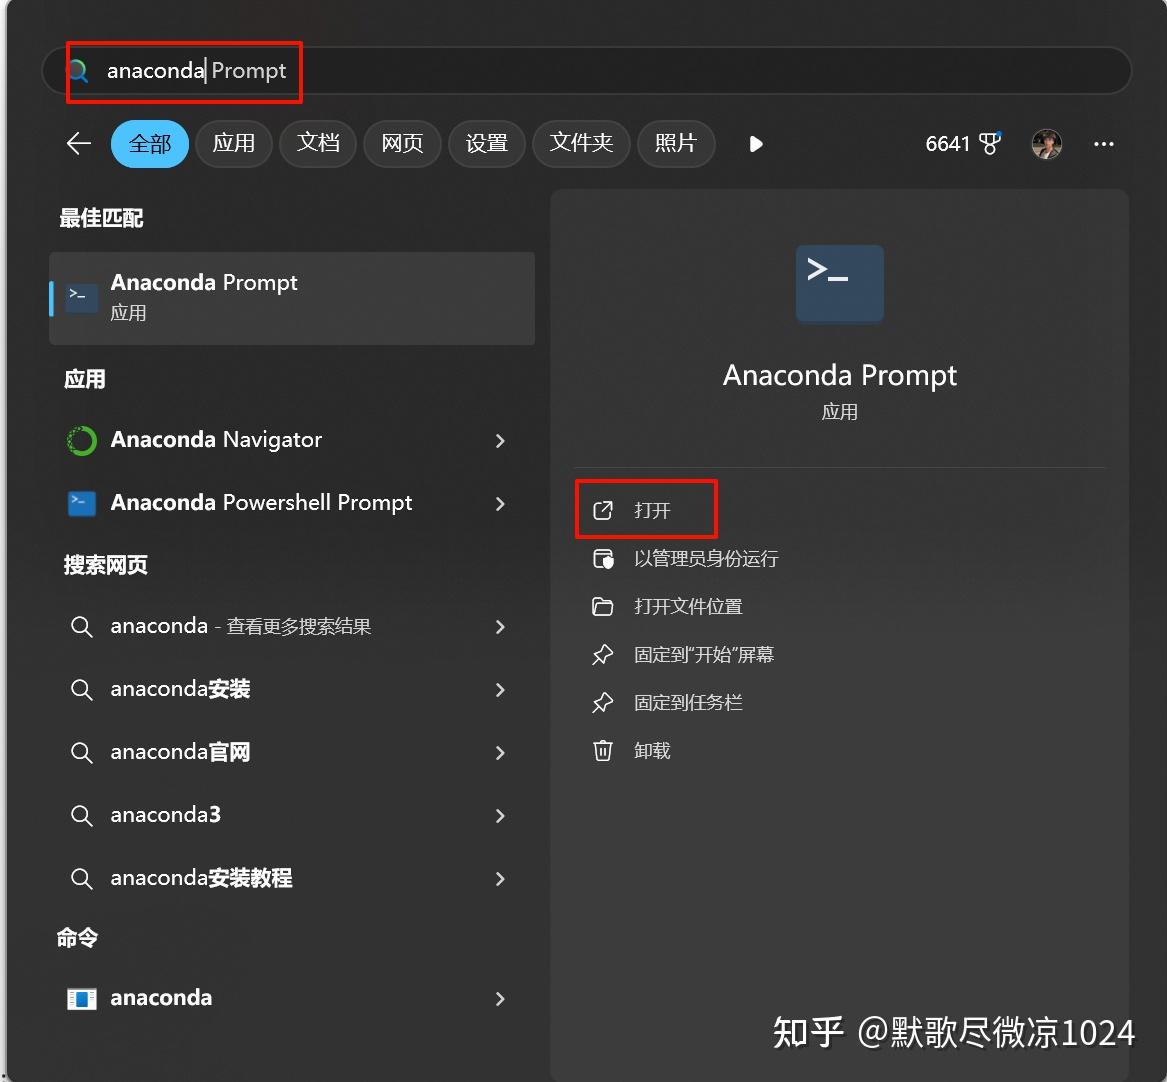Click the uninstall trash icon for 卸载
This screenshot has height=1082, width=1167.
(x=603, y=751)
